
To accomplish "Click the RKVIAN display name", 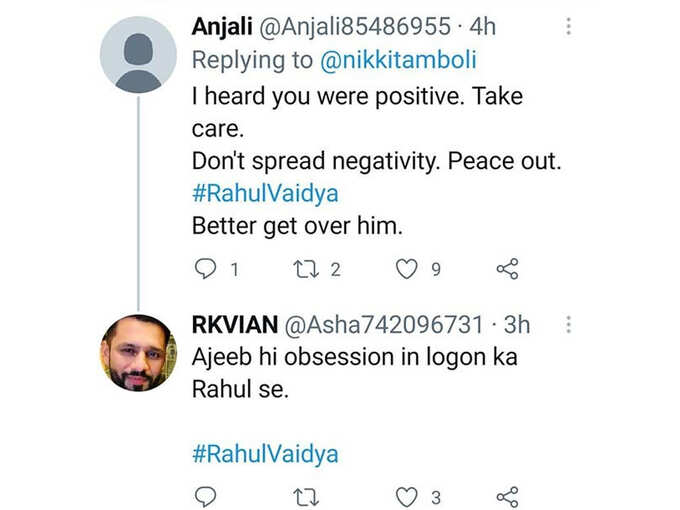I will pyautogui.click(x=235, y=324).
